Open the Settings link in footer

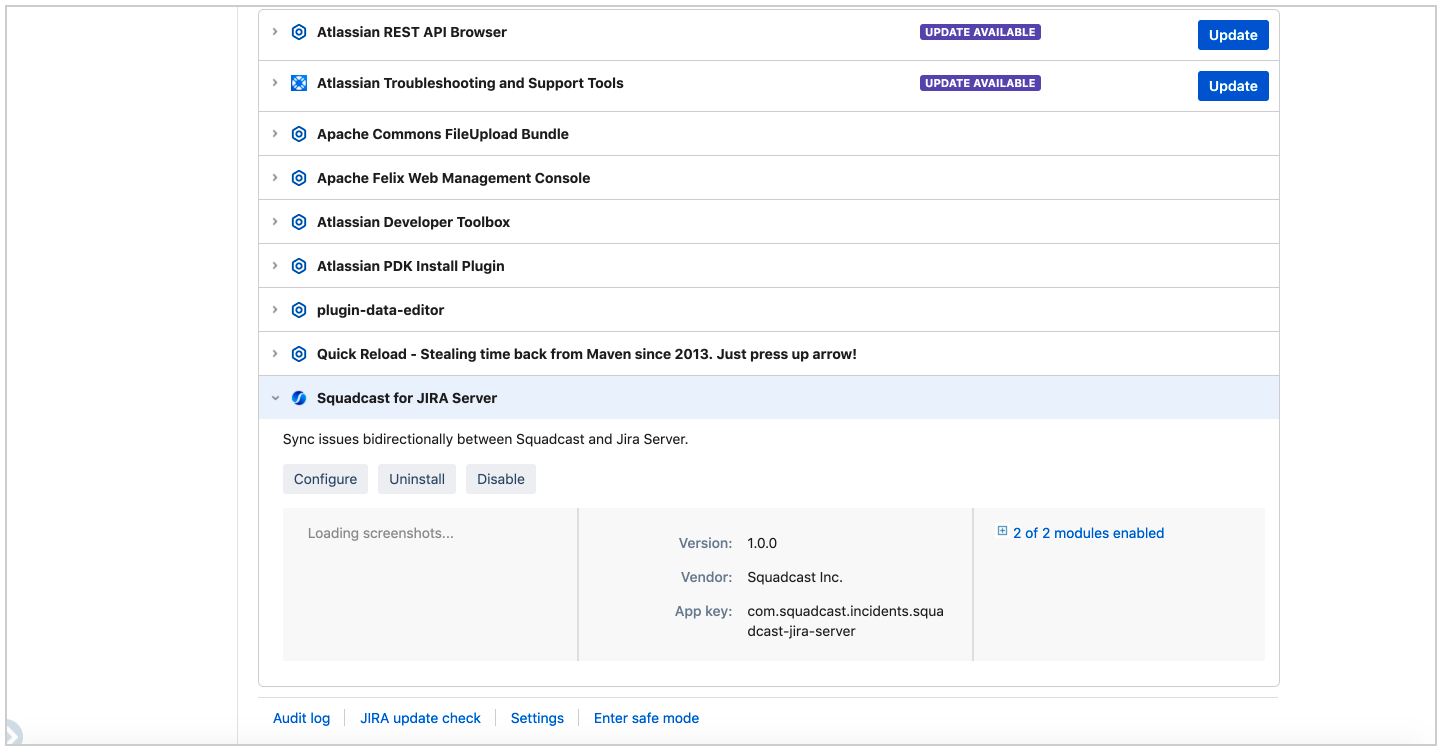click(537, 718)
